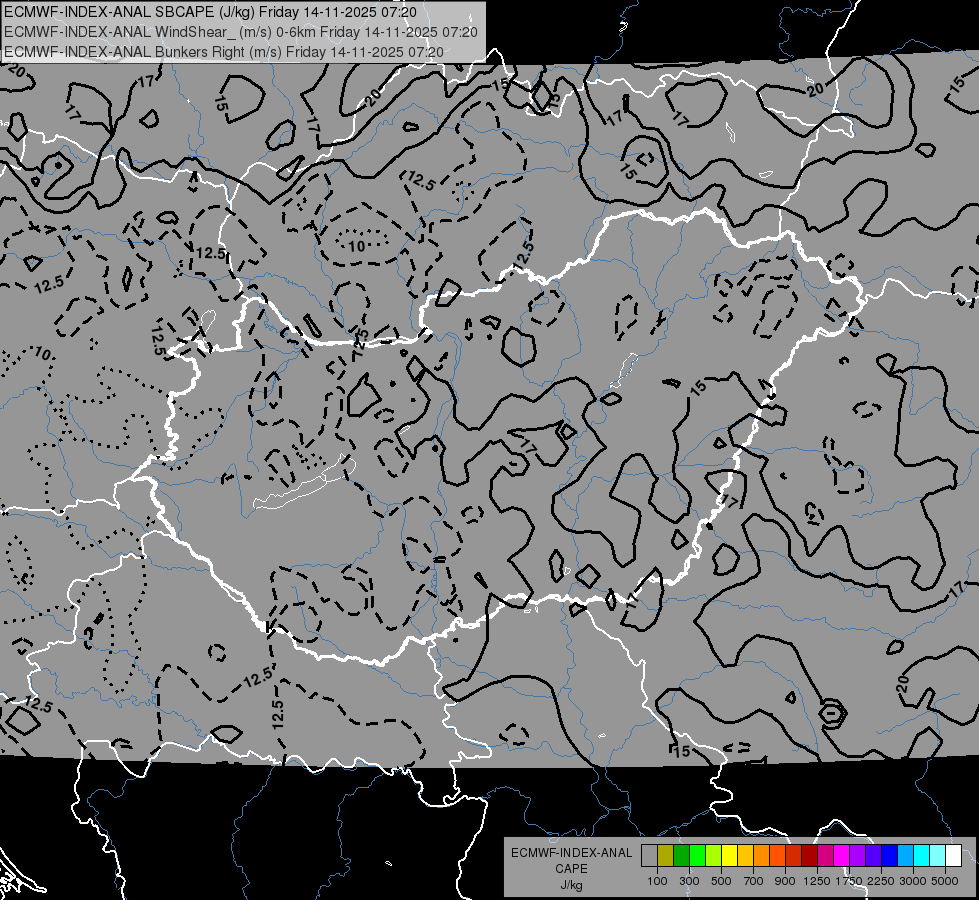Select the CAPE word in legend

coord(571,869)
